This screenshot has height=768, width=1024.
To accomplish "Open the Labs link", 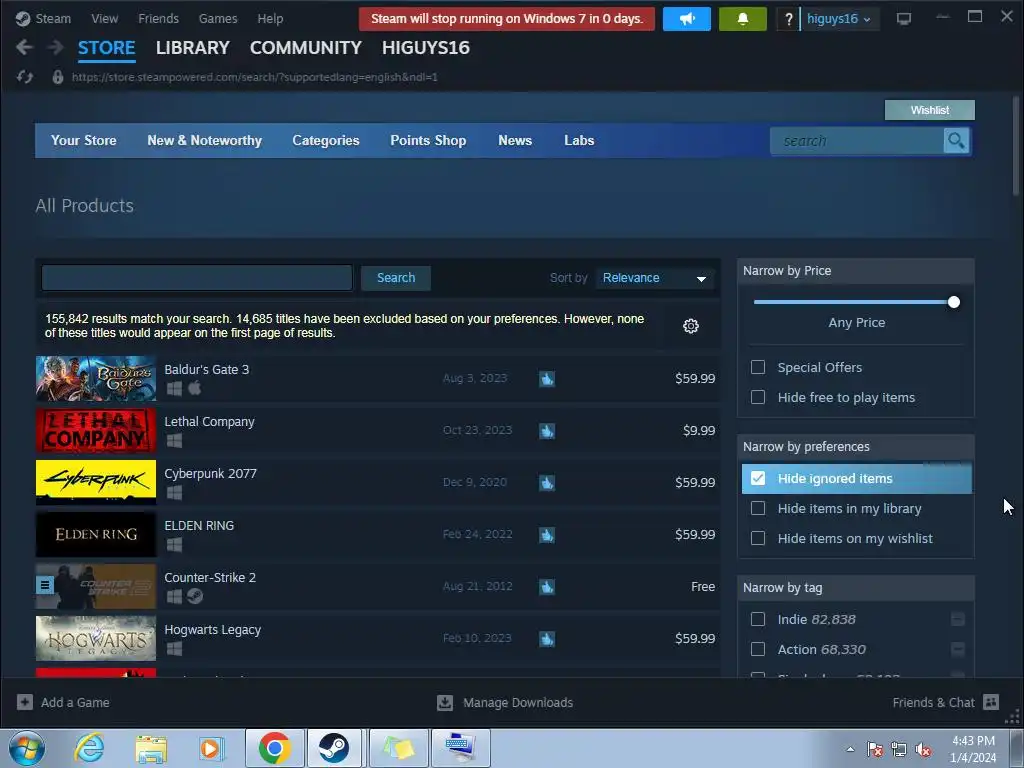I will (x=579, y=140).
